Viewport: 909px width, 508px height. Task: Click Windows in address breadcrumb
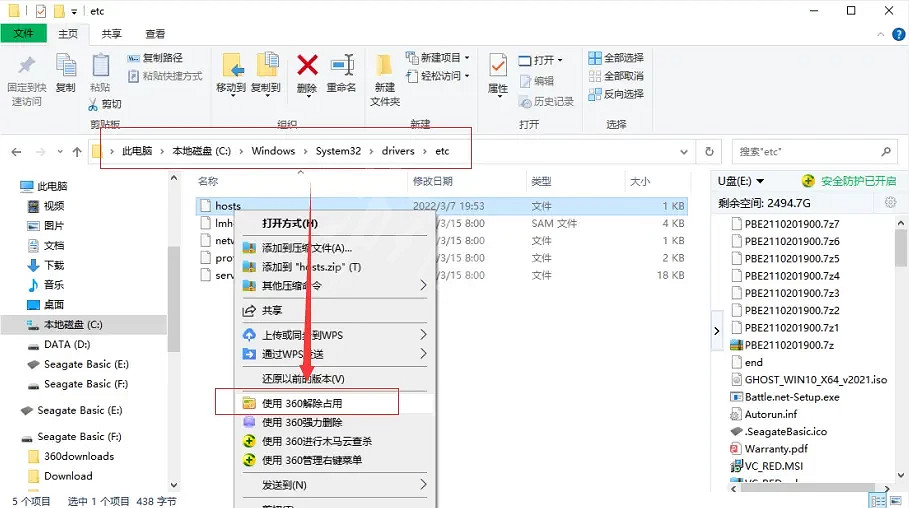pos(273,151)
